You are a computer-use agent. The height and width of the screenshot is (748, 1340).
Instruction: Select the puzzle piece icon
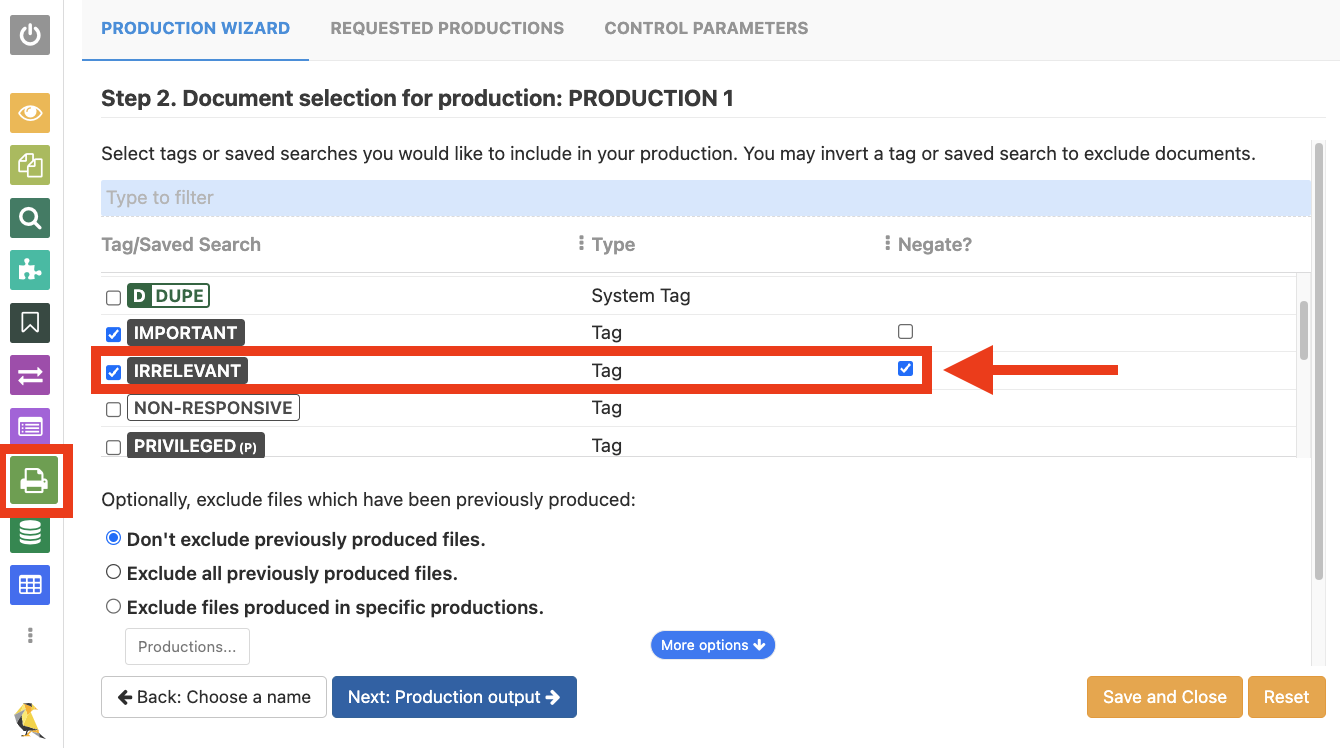(x=30, y=270)
